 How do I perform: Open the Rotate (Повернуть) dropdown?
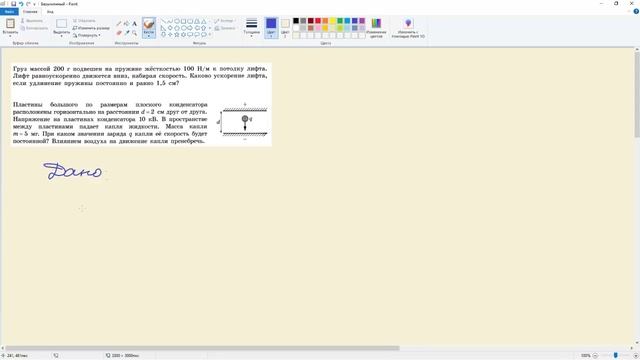tap(87, 36)
